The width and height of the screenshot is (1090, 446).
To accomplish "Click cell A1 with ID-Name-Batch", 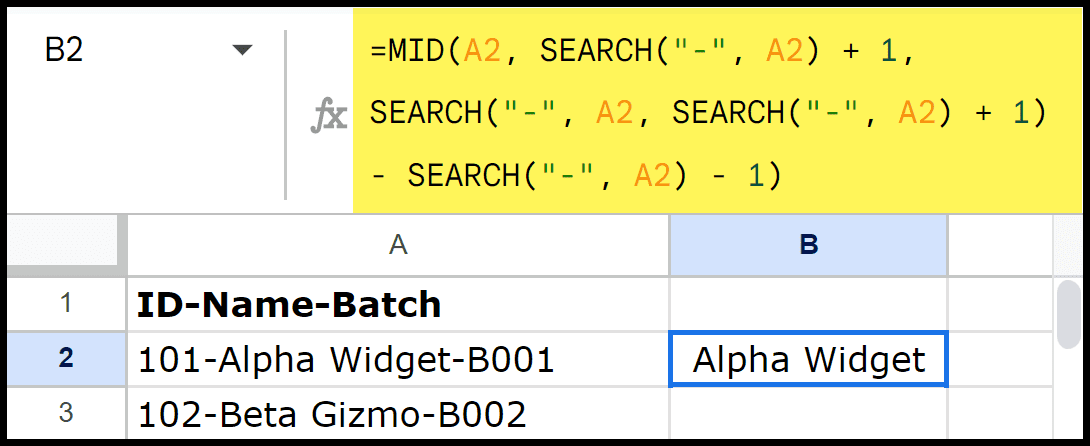I will coord(398,304).
